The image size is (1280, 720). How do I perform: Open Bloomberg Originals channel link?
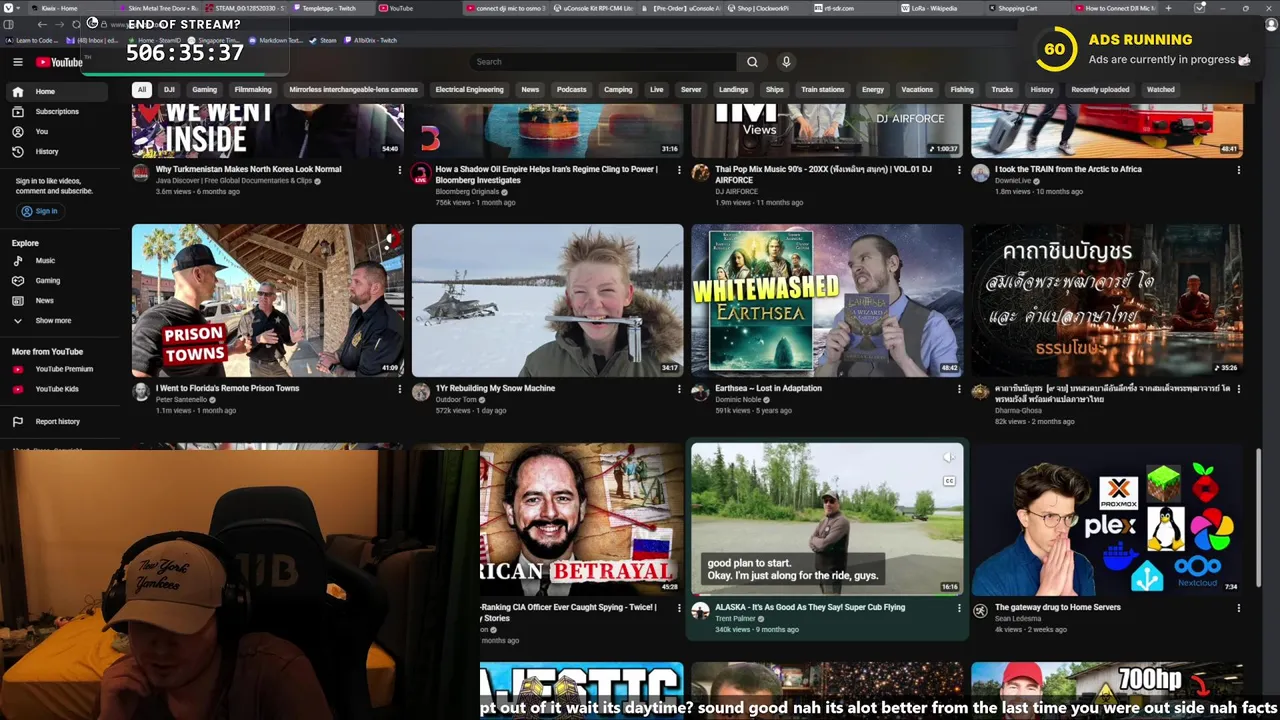click(x=467, y=192)
